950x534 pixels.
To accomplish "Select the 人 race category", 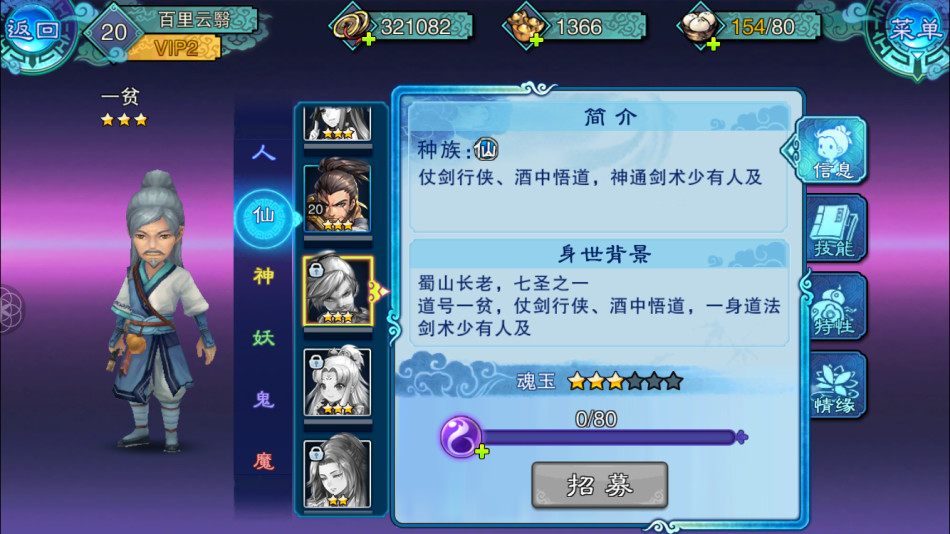I will [264, 152].
